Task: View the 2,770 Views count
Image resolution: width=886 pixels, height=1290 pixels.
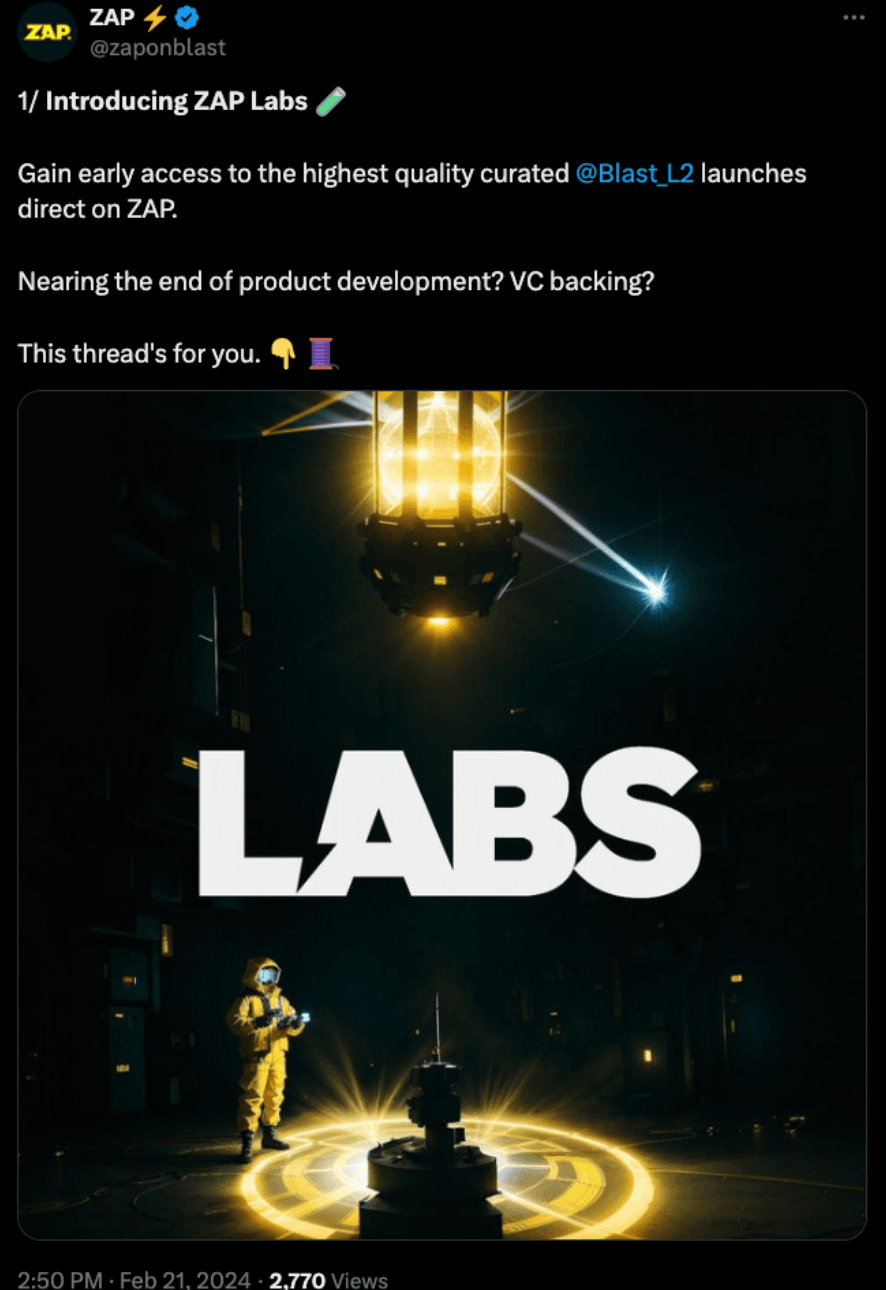Action: pyautogui.click(x=329, y=1279)
